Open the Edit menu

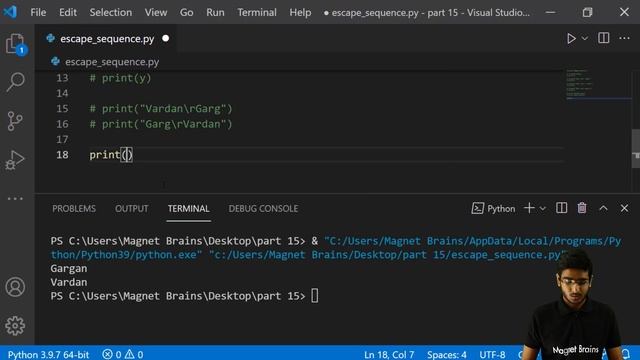coord(68,13)
